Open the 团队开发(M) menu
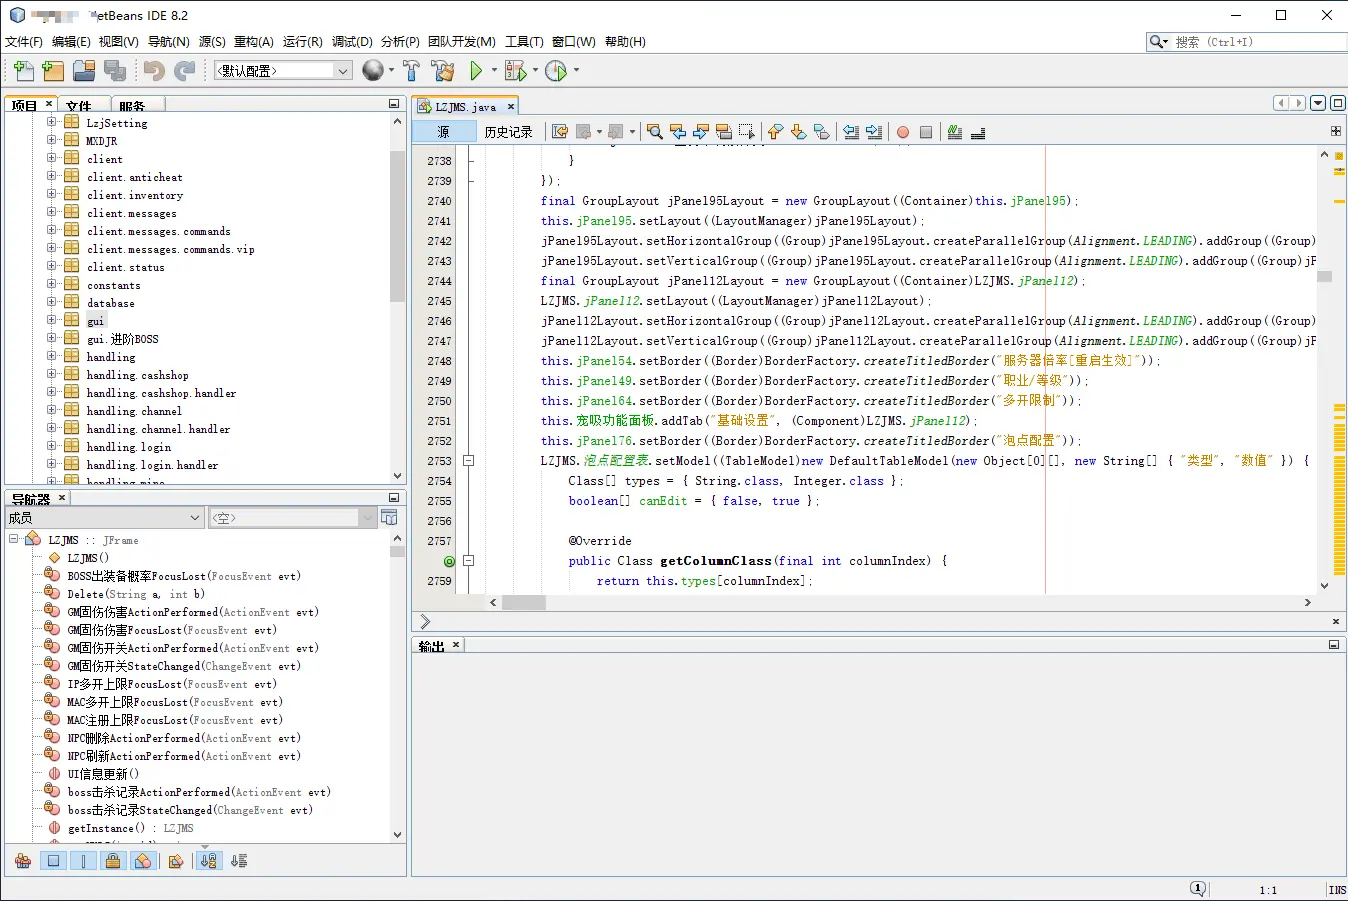Image resolution: width=1348 pixels, height=901 pixels. 462,42
